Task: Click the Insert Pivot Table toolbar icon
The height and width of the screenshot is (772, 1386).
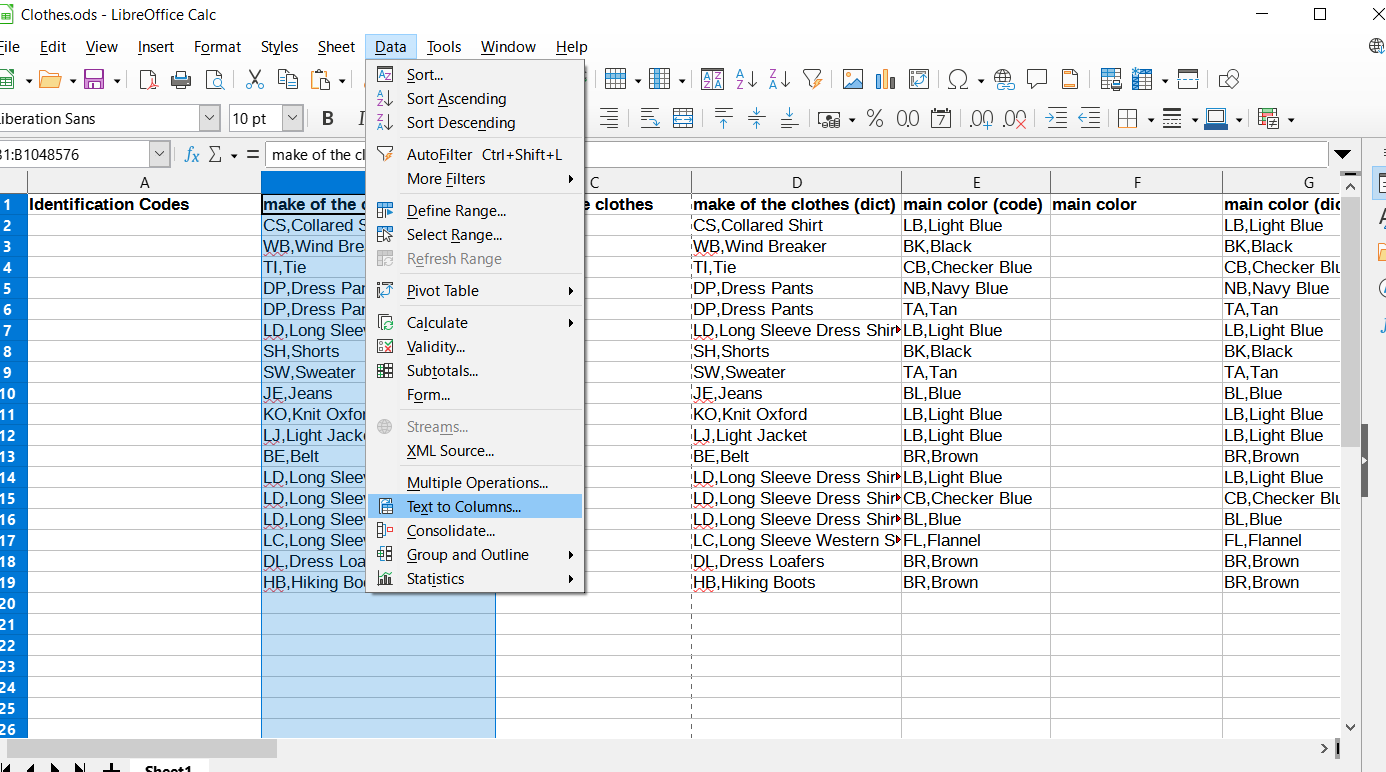Action: (918, 80)
